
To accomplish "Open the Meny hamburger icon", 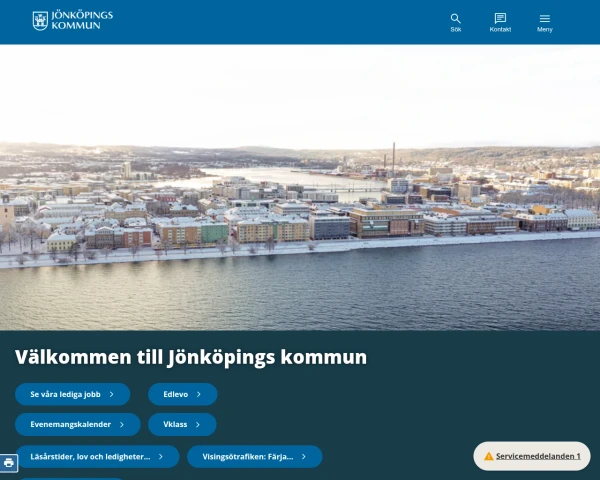I will (x=544, y=18).
